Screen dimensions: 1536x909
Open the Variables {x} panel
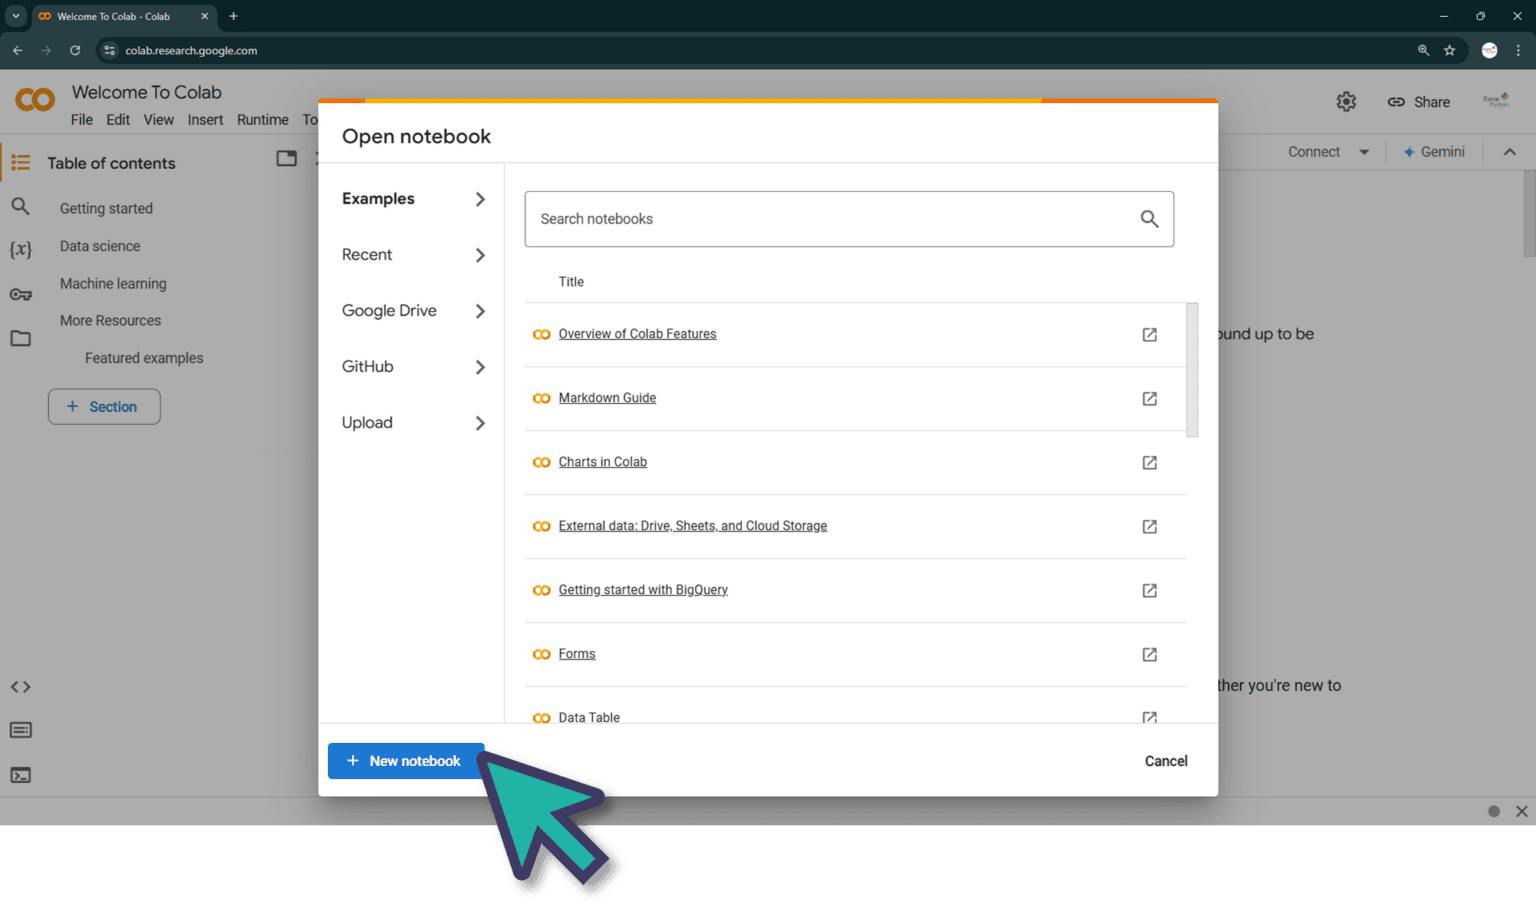(x=20, y=250)
